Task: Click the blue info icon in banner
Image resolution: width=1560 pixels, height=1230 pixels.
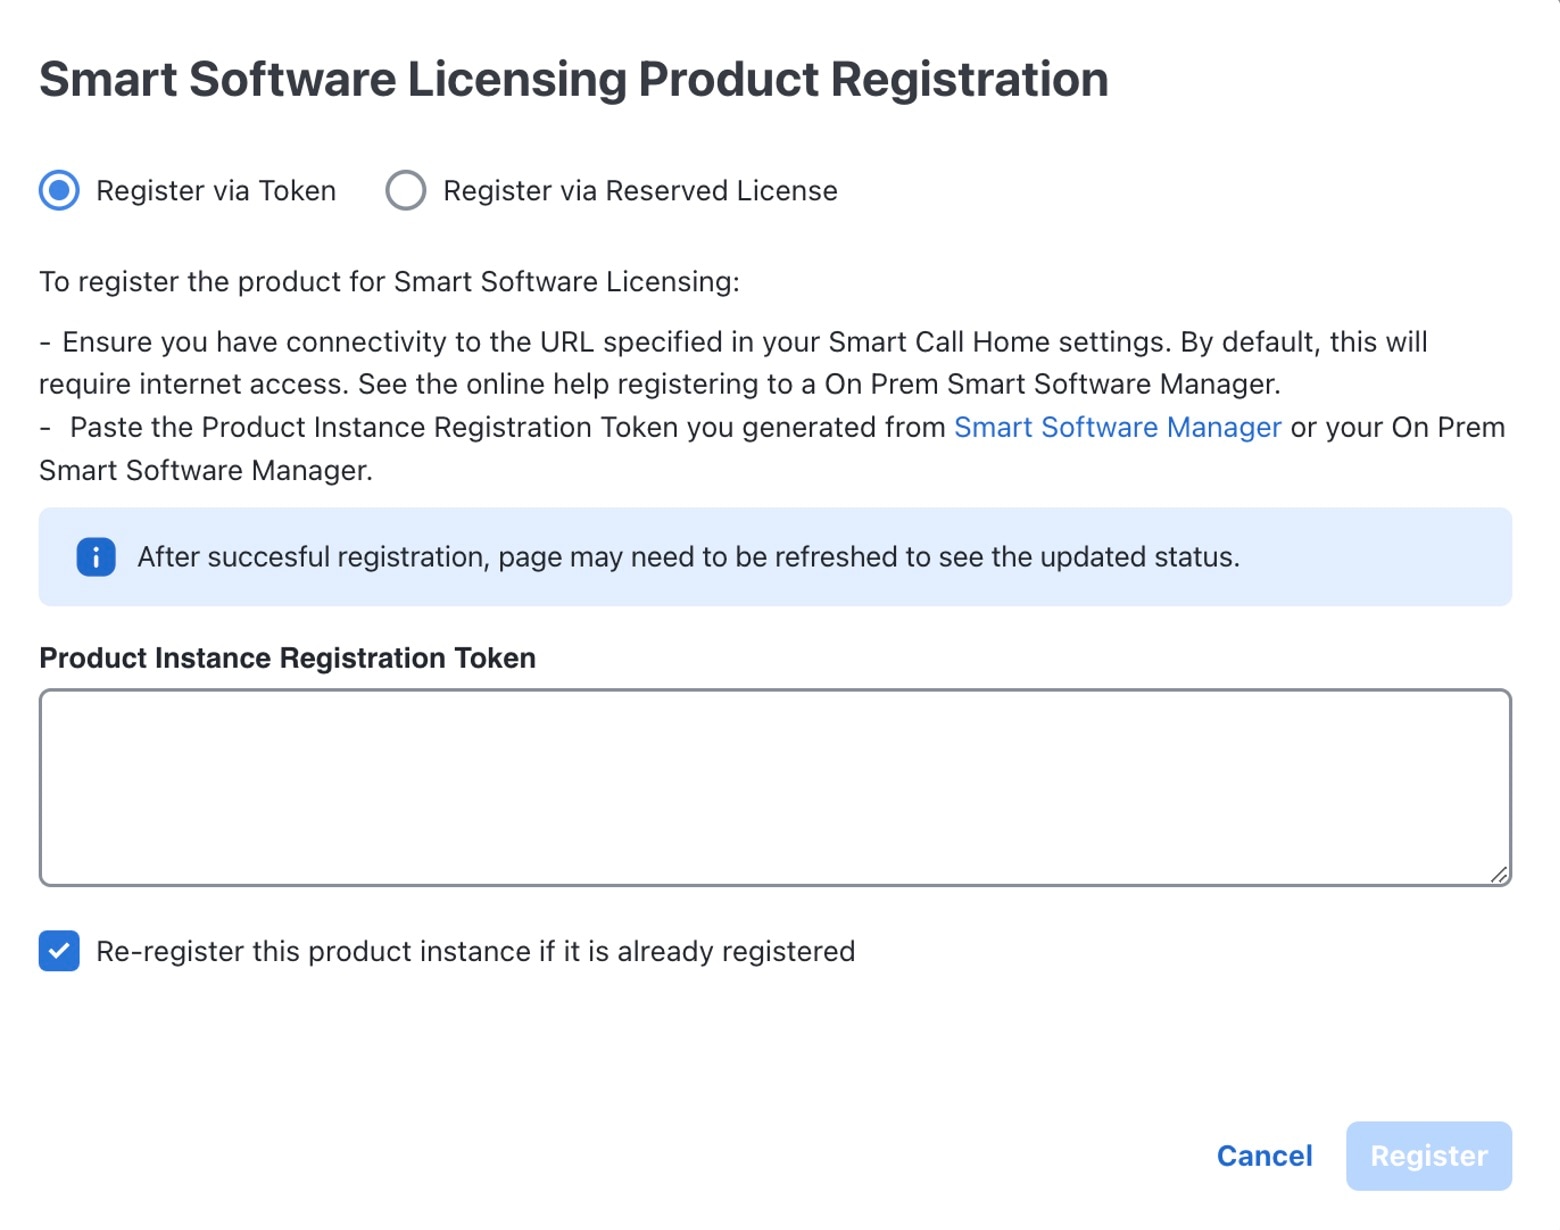Action: pyautogui.click(x=96, y=557)
